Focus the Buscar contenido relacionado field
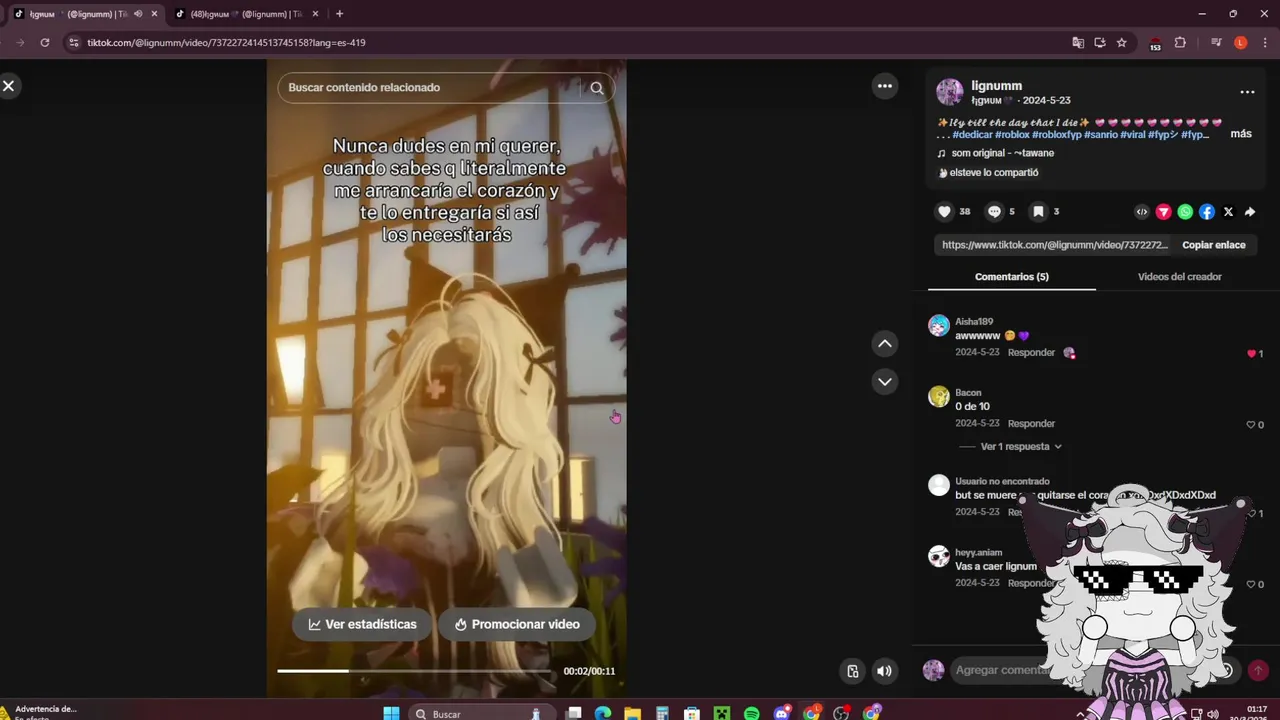This screenshot has width=1280, height=720. click(430, 88)
